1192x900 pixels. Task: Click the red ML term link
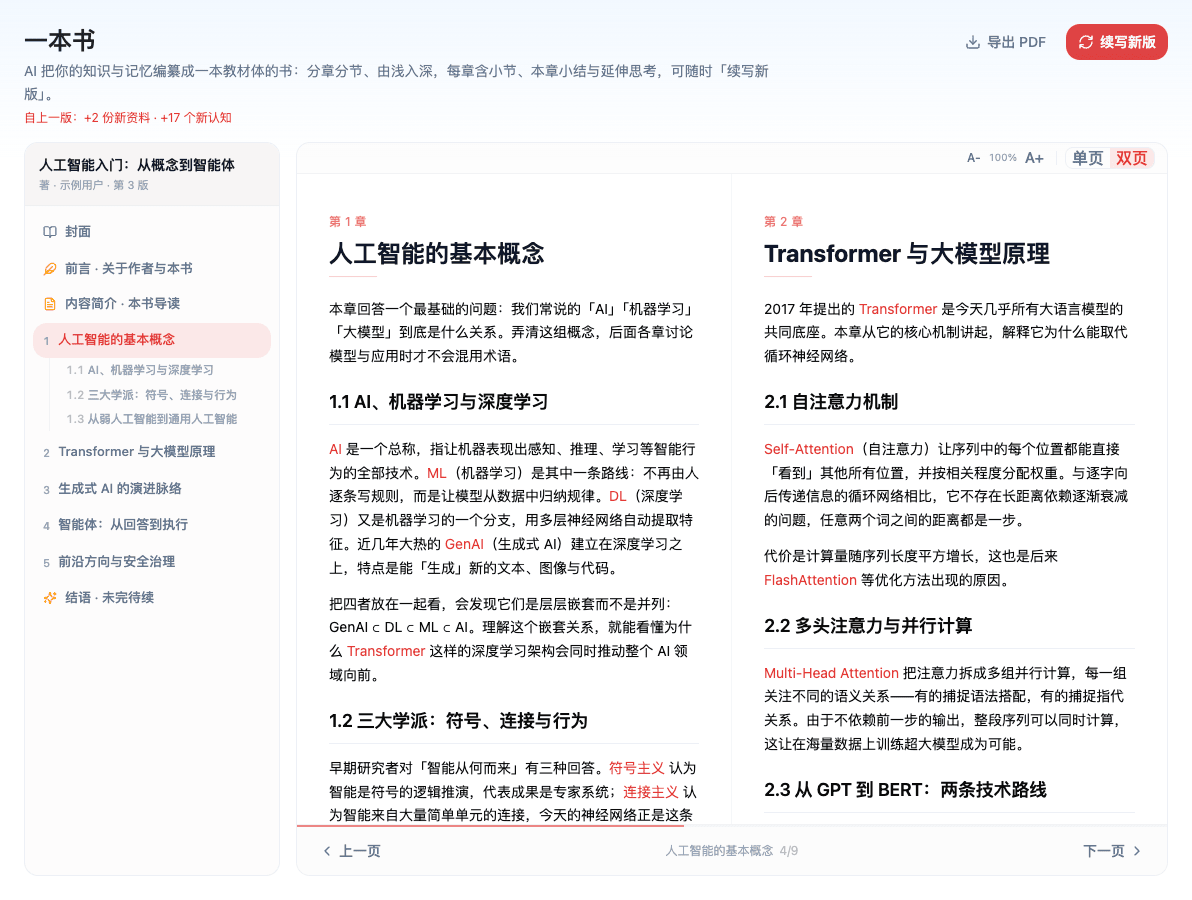436,473
